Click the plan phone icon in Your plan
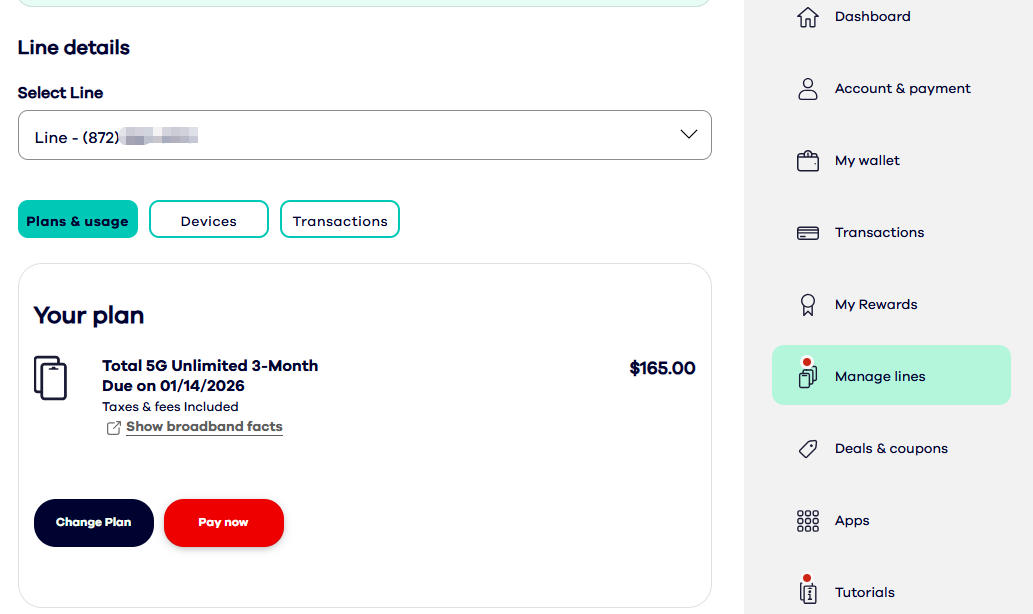Viewport: 1033px width, 614px height. [50, 377]
